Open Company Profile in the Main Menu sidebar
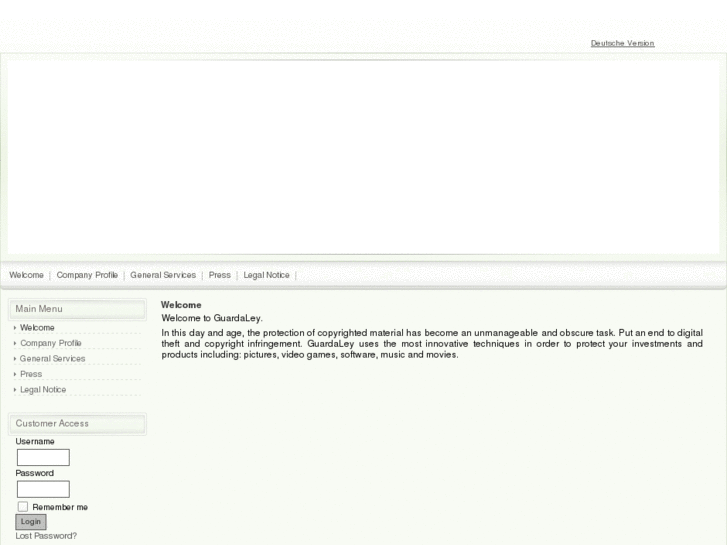Viewport: 727px width, 545px height. (51, 343)
